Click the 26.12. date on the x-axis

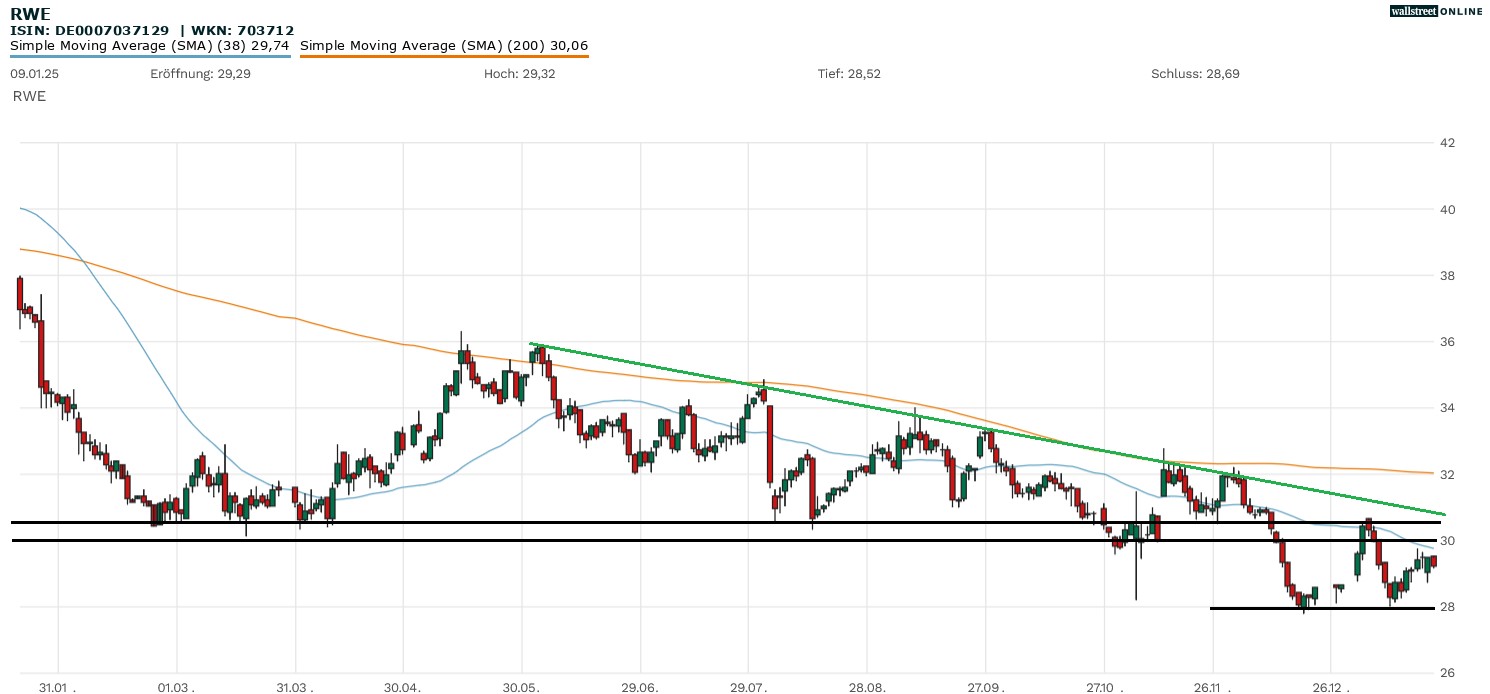pos(1330,688)
